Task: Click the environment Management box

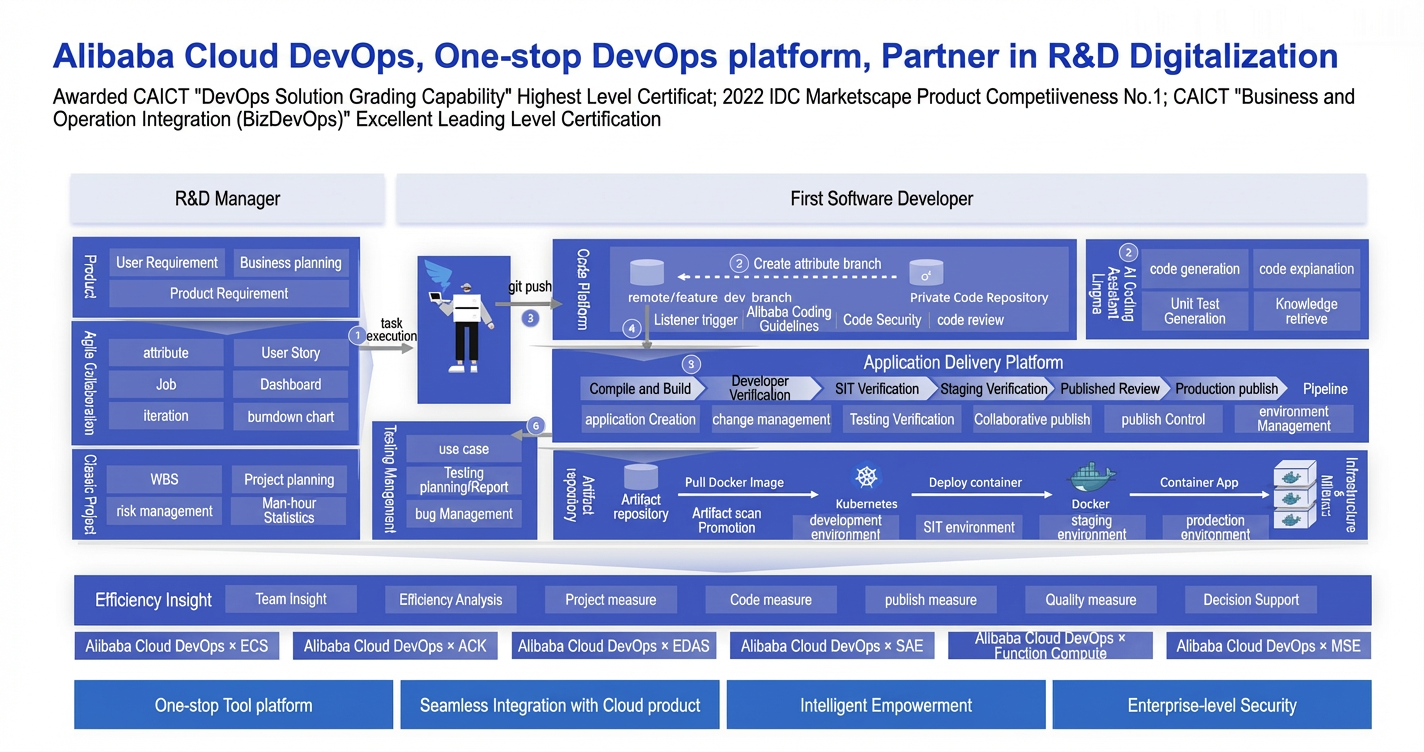Action: (x=1294, y=419)
